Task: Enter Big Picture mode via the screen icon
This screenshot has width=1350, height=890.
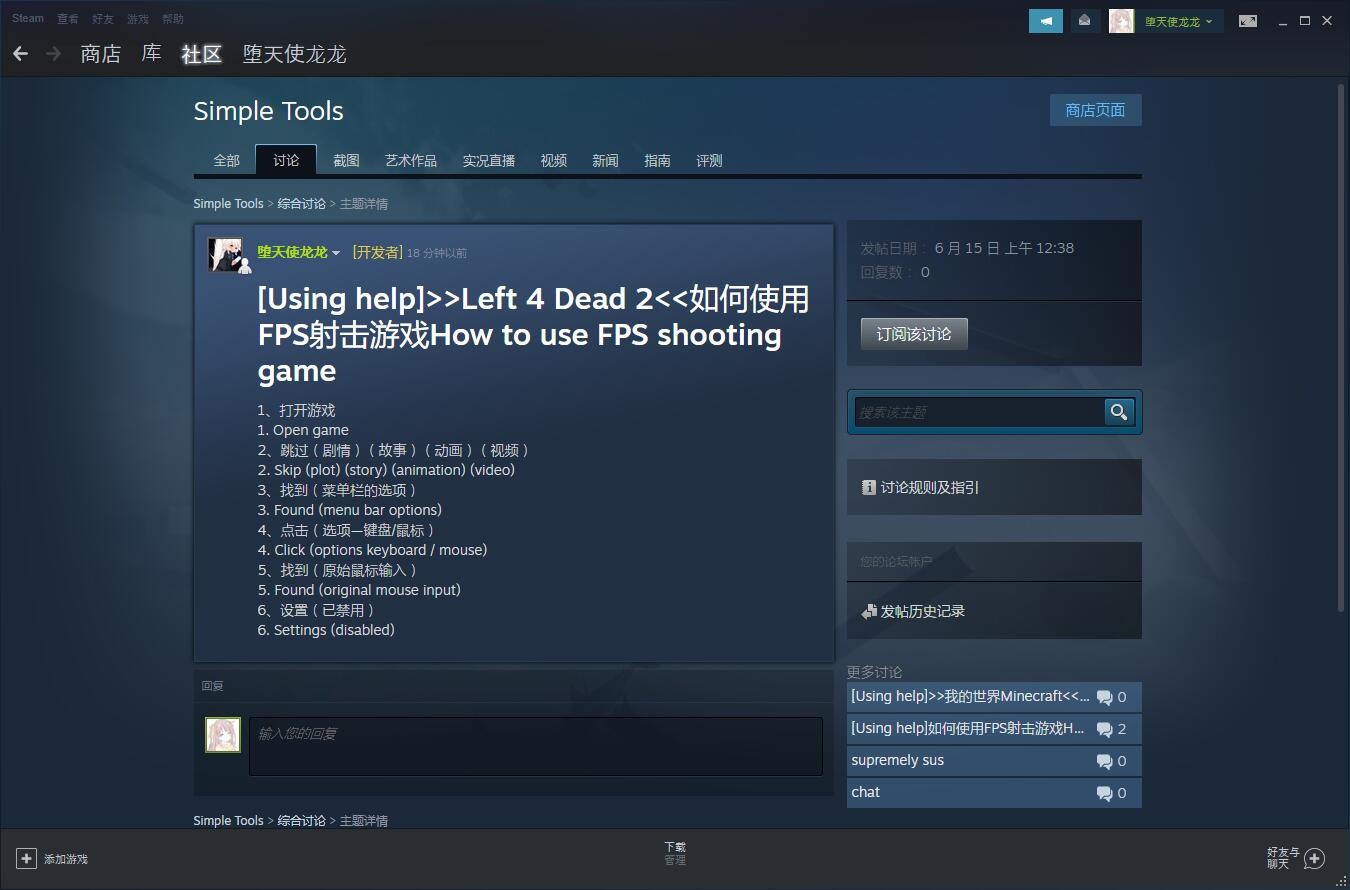Action: point(1248,20)
